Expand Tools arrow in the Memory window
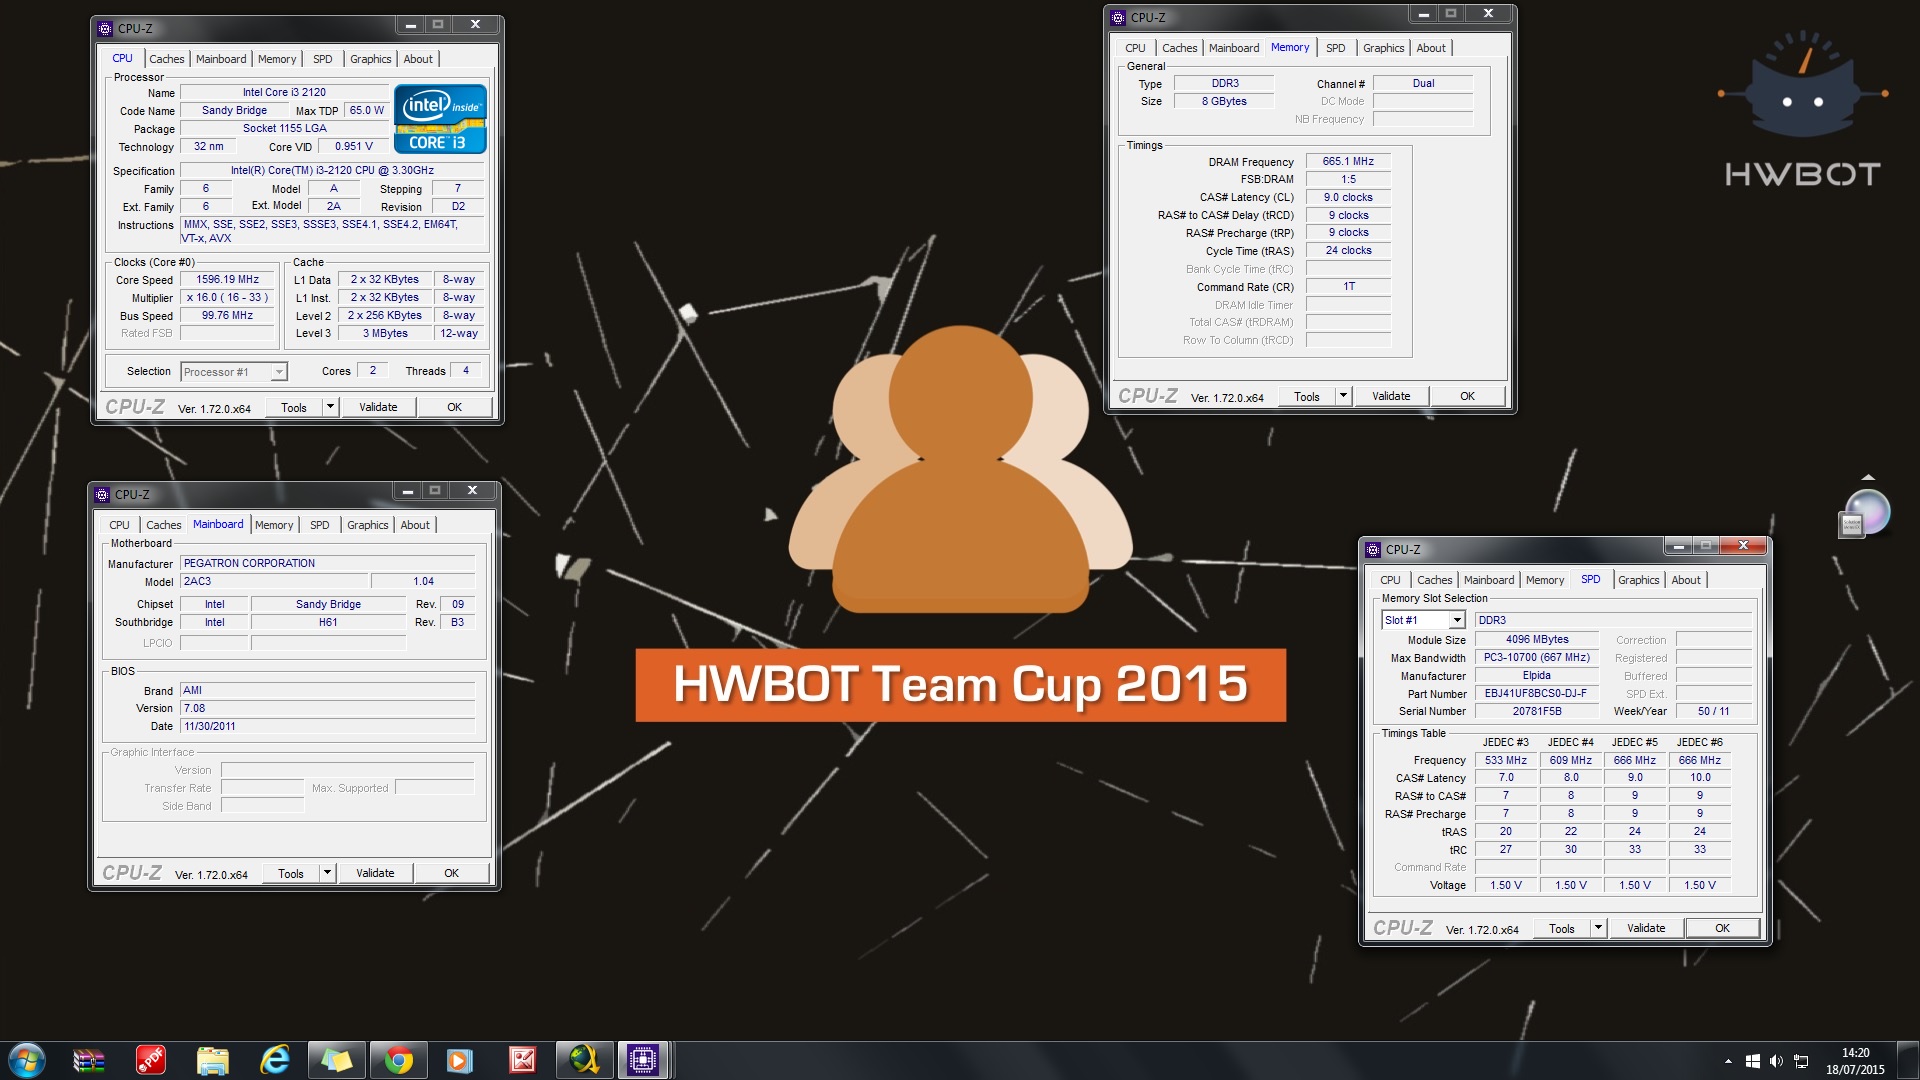Screen dimensions: 1920x1080 coord(1344,396)
